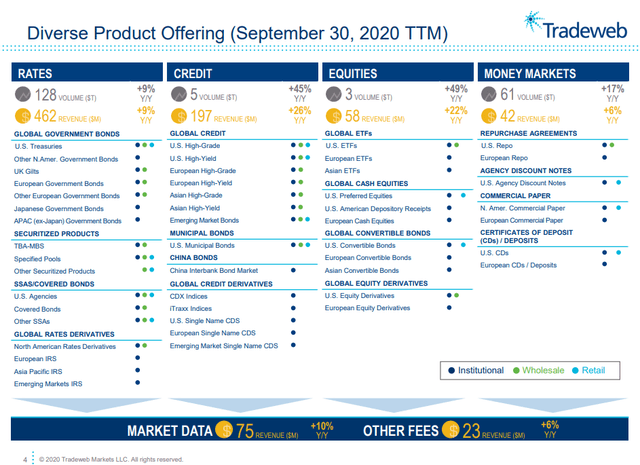Screen dimensions: 640x465
Task: Click the Retail dot beside U.S. CDs
Action: pyautogui.click(x=619, y=253)
